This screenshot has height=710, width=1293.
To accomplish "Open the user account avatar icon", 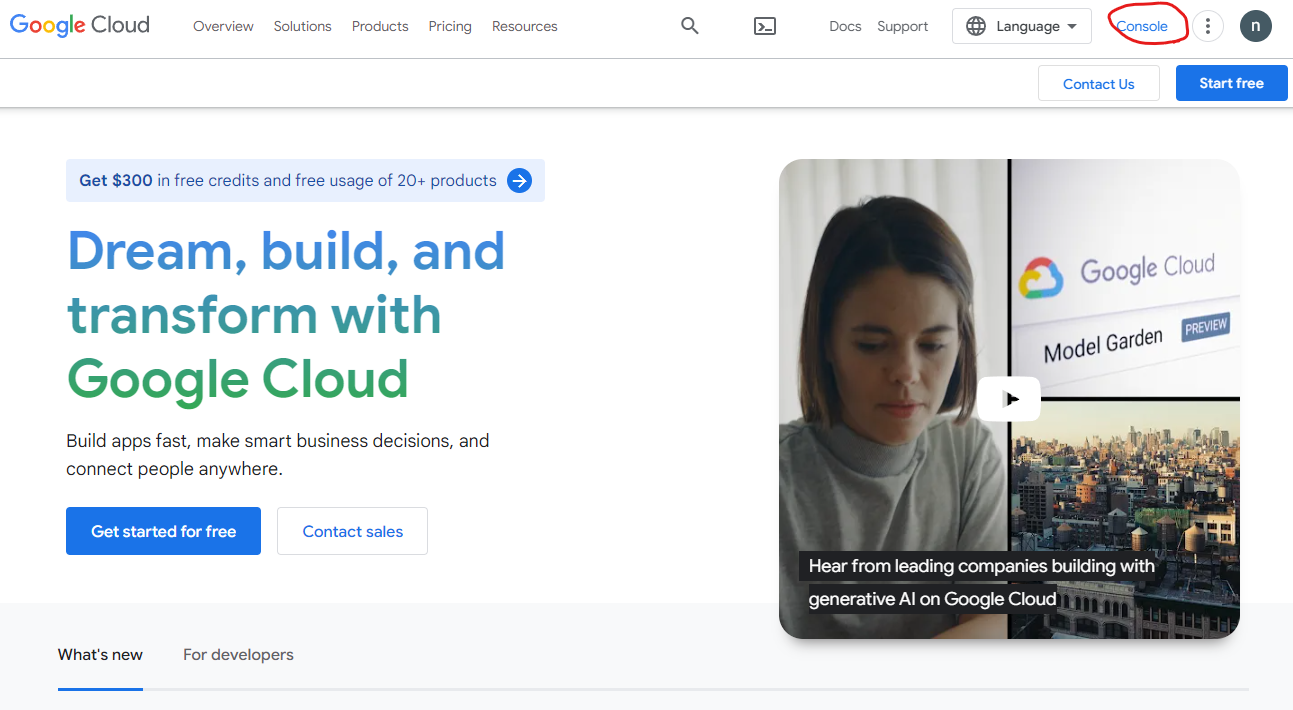I will [x=1256, y=26].
